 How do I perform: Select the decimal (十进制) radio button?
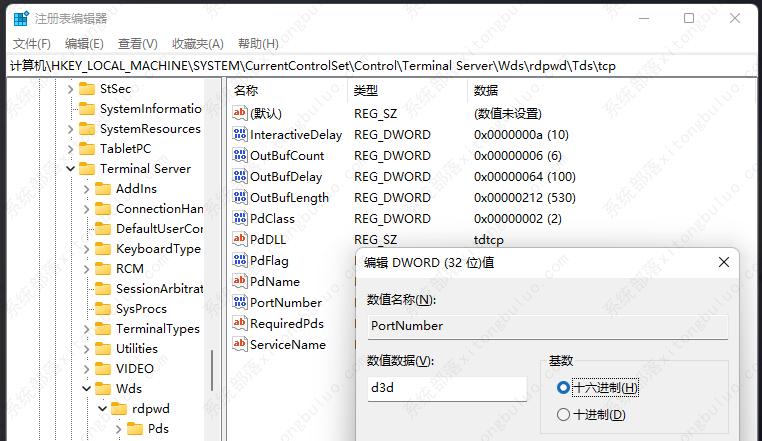564,414
